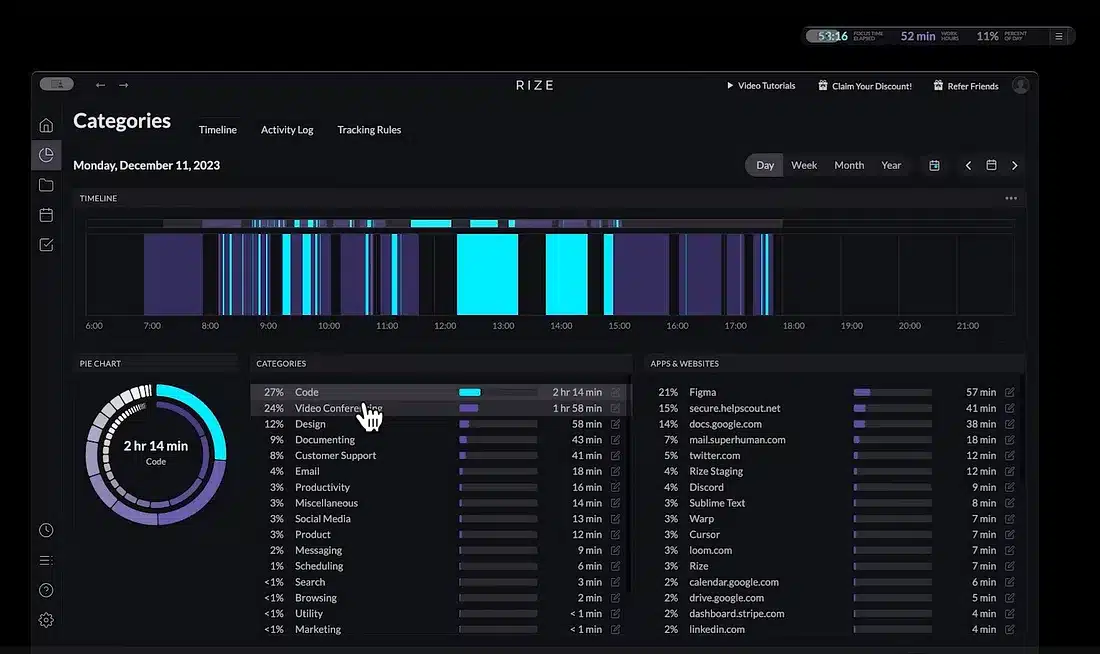Click edit icon for Figma row

tap(1010, 393)
